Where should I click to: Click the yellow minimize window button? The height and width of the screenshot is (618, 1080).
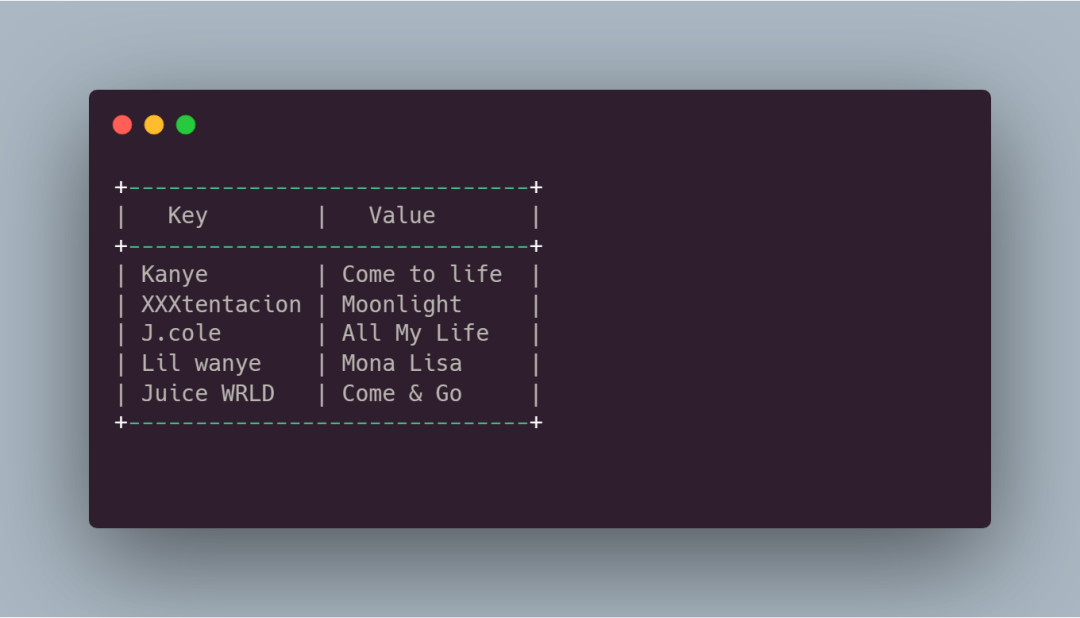point(154,125)
